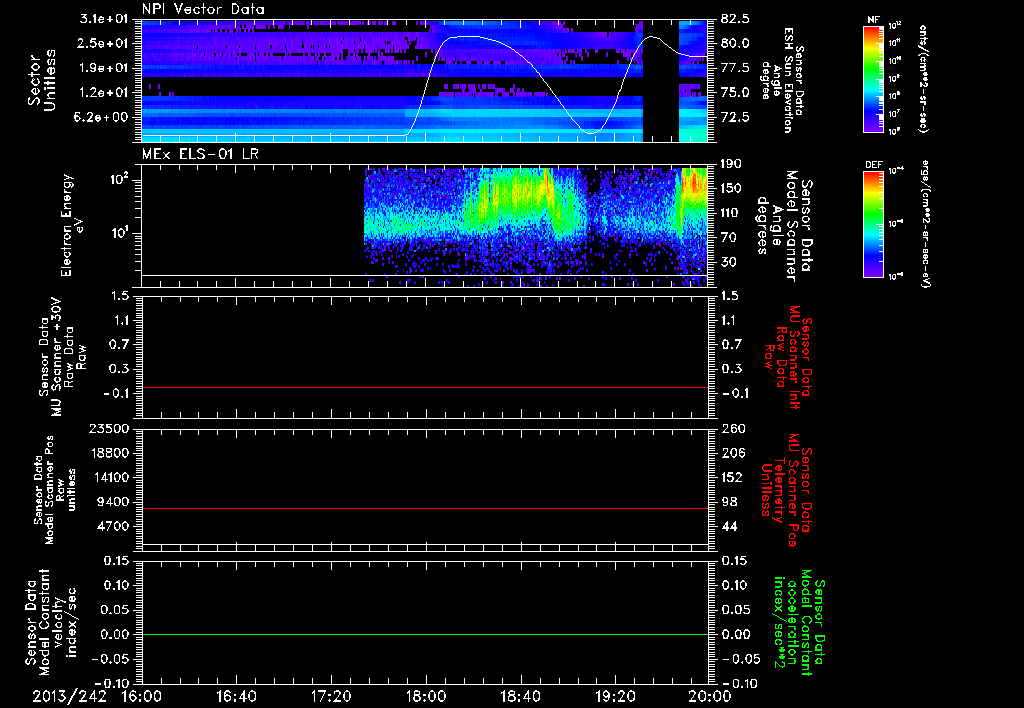Click the 3.1e+01 sector tick value
This screenshot has width=1024, height=708.
(x=104, y=19)
